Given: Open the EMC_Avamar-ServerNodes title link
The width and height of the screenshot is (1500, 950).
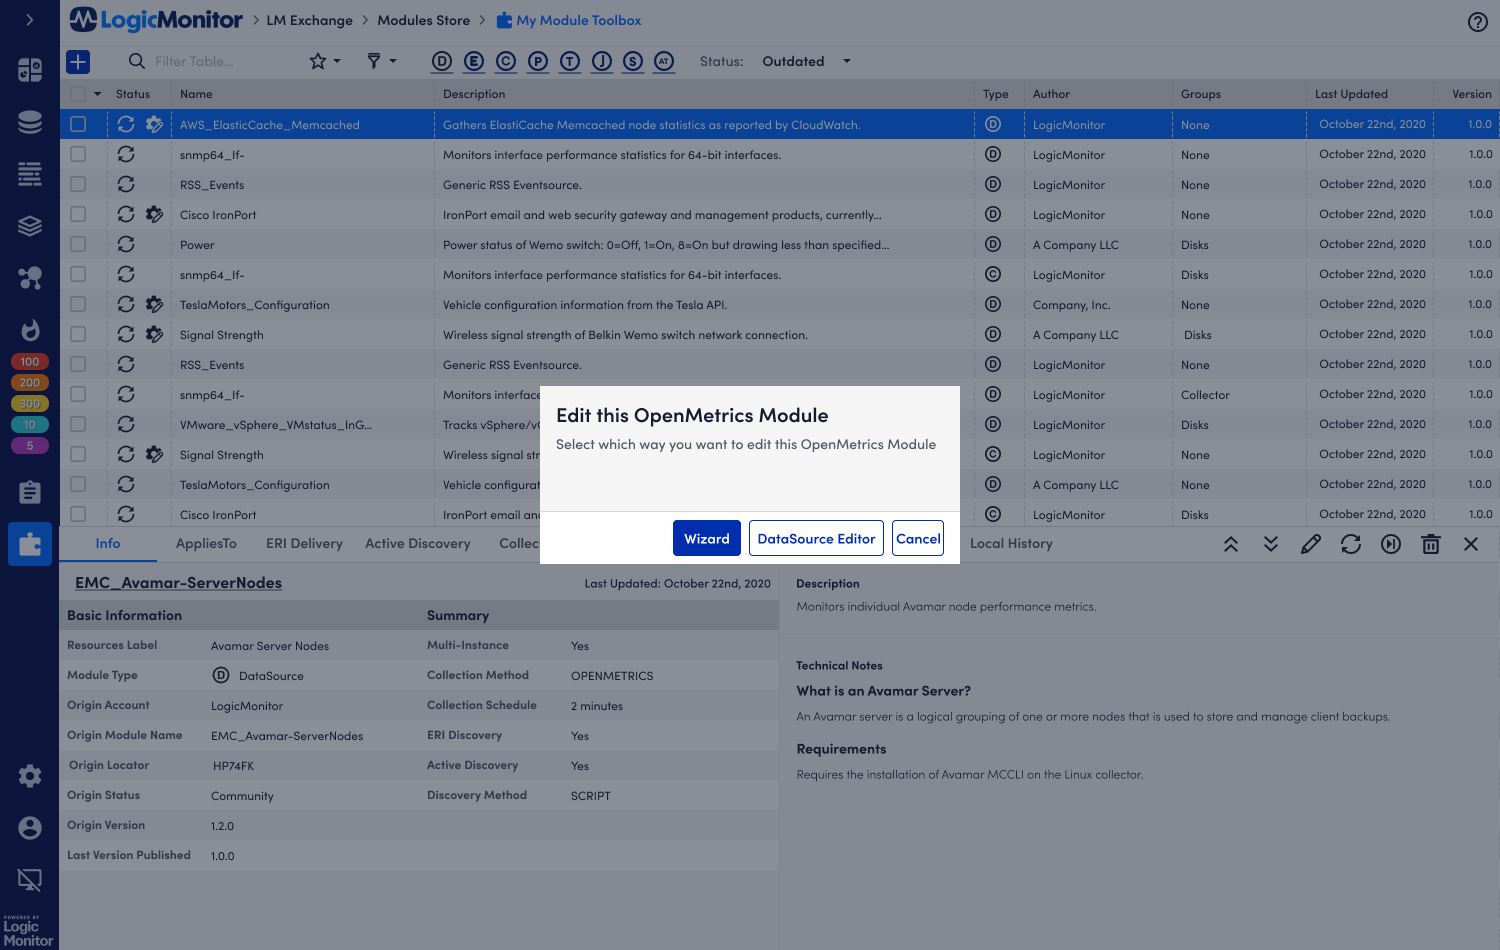Looking at the screenshot, I should pos(178,583).
